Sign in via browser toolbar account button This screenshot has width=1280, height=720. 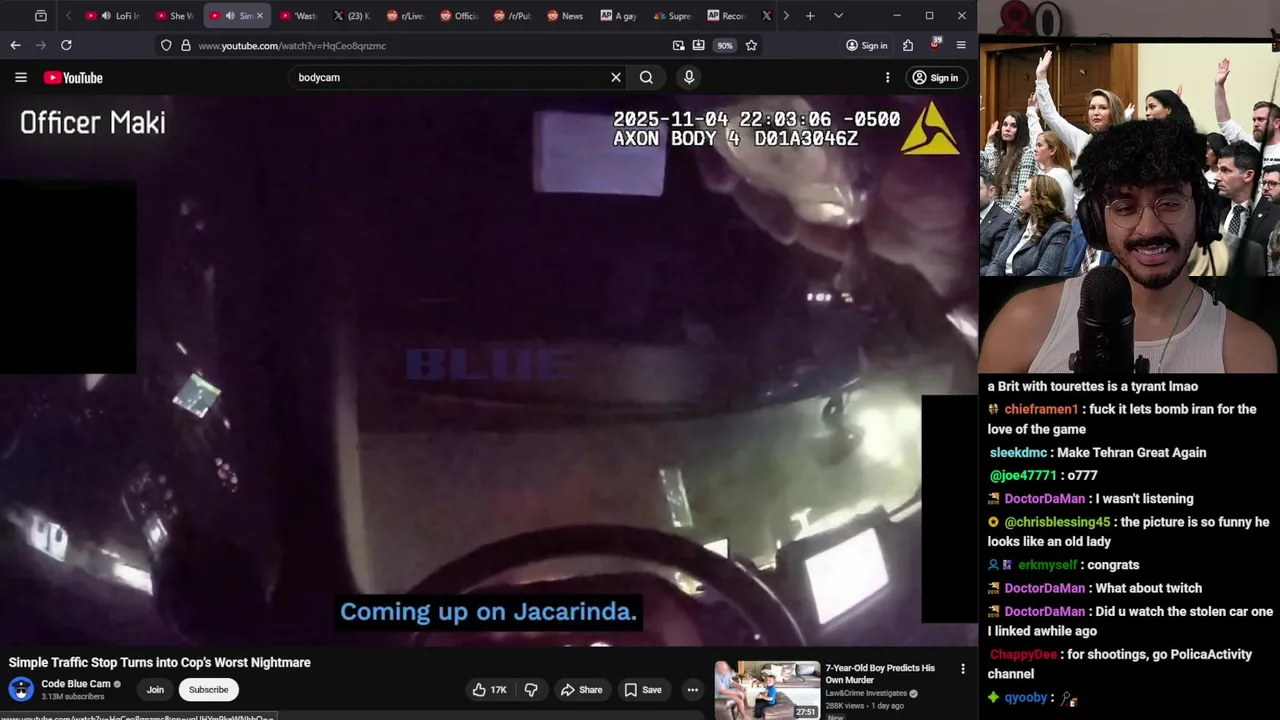pyautogui.click(x=866, y=45)
